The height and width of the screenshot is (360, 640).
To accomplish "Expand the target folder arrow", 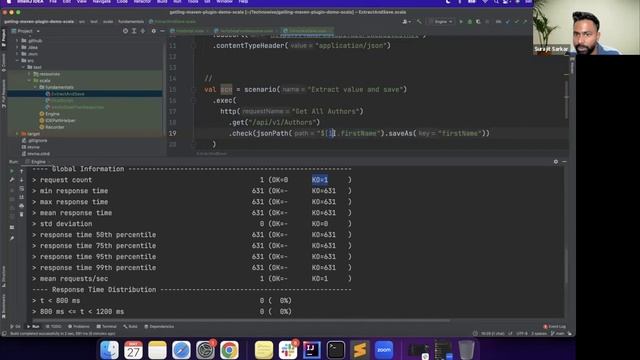I will (18, 134).
